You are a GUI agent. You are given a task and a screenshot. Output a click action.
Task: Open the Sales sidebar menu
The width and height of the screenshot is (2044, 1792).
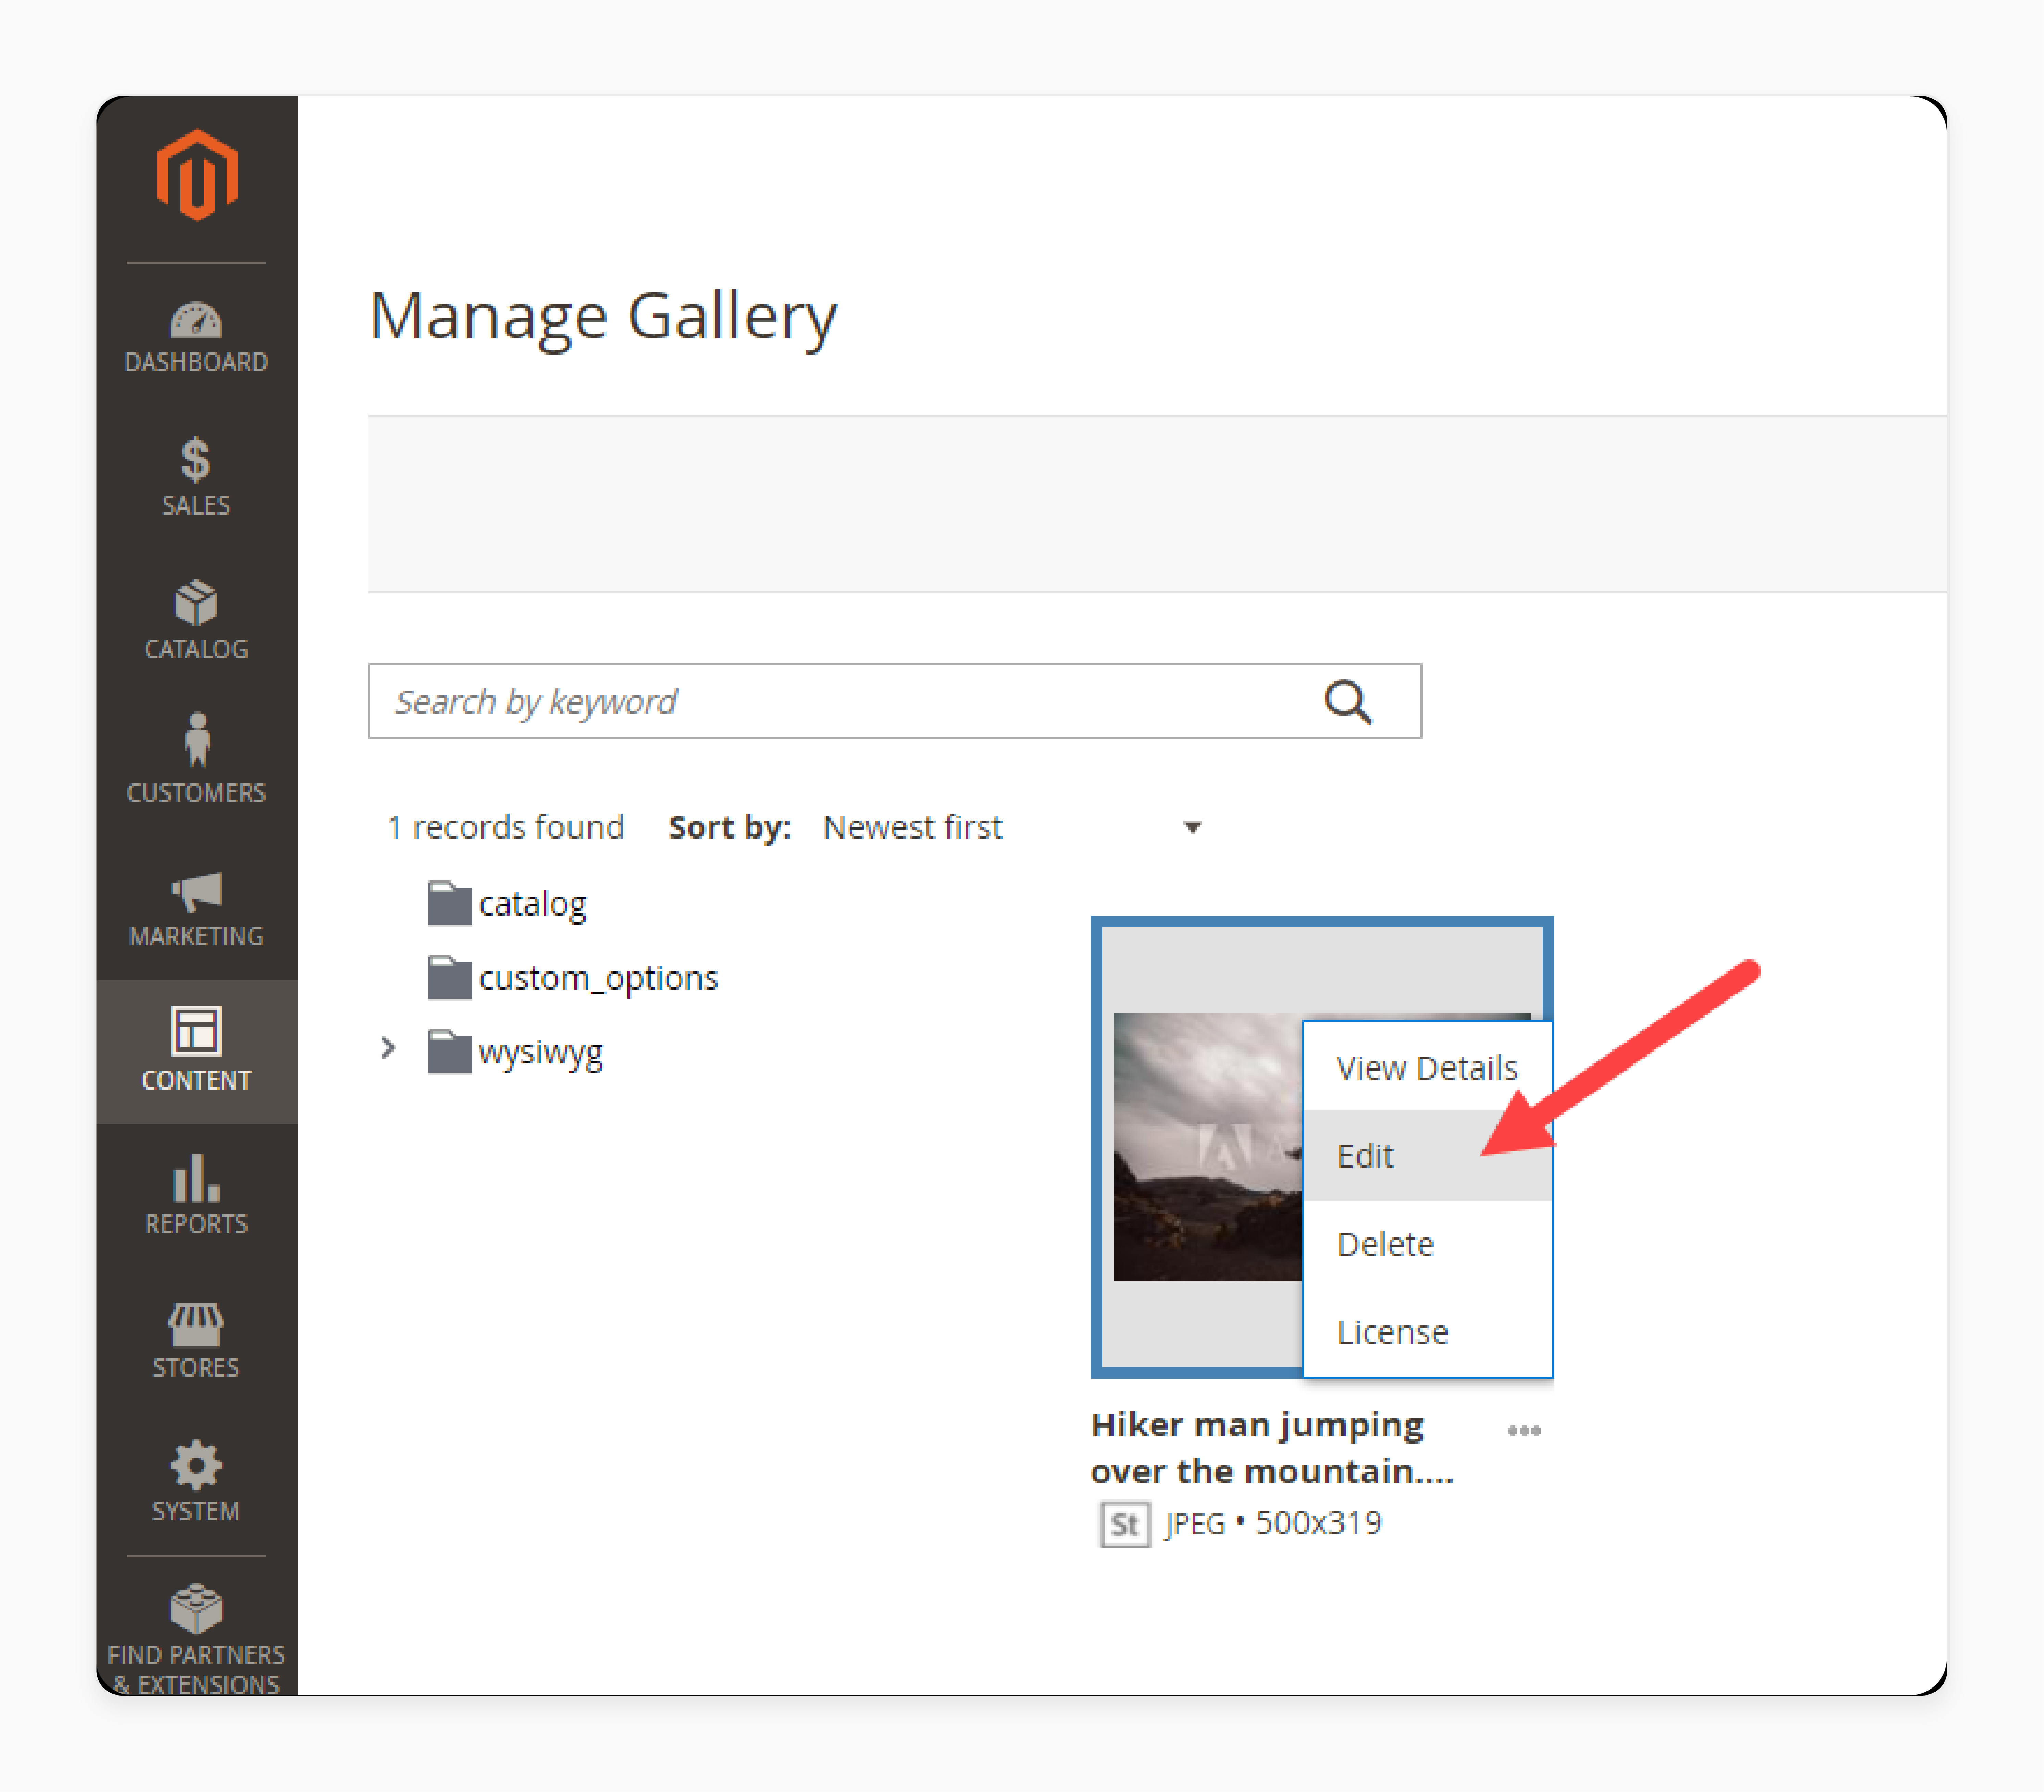[x=197, y=477]
